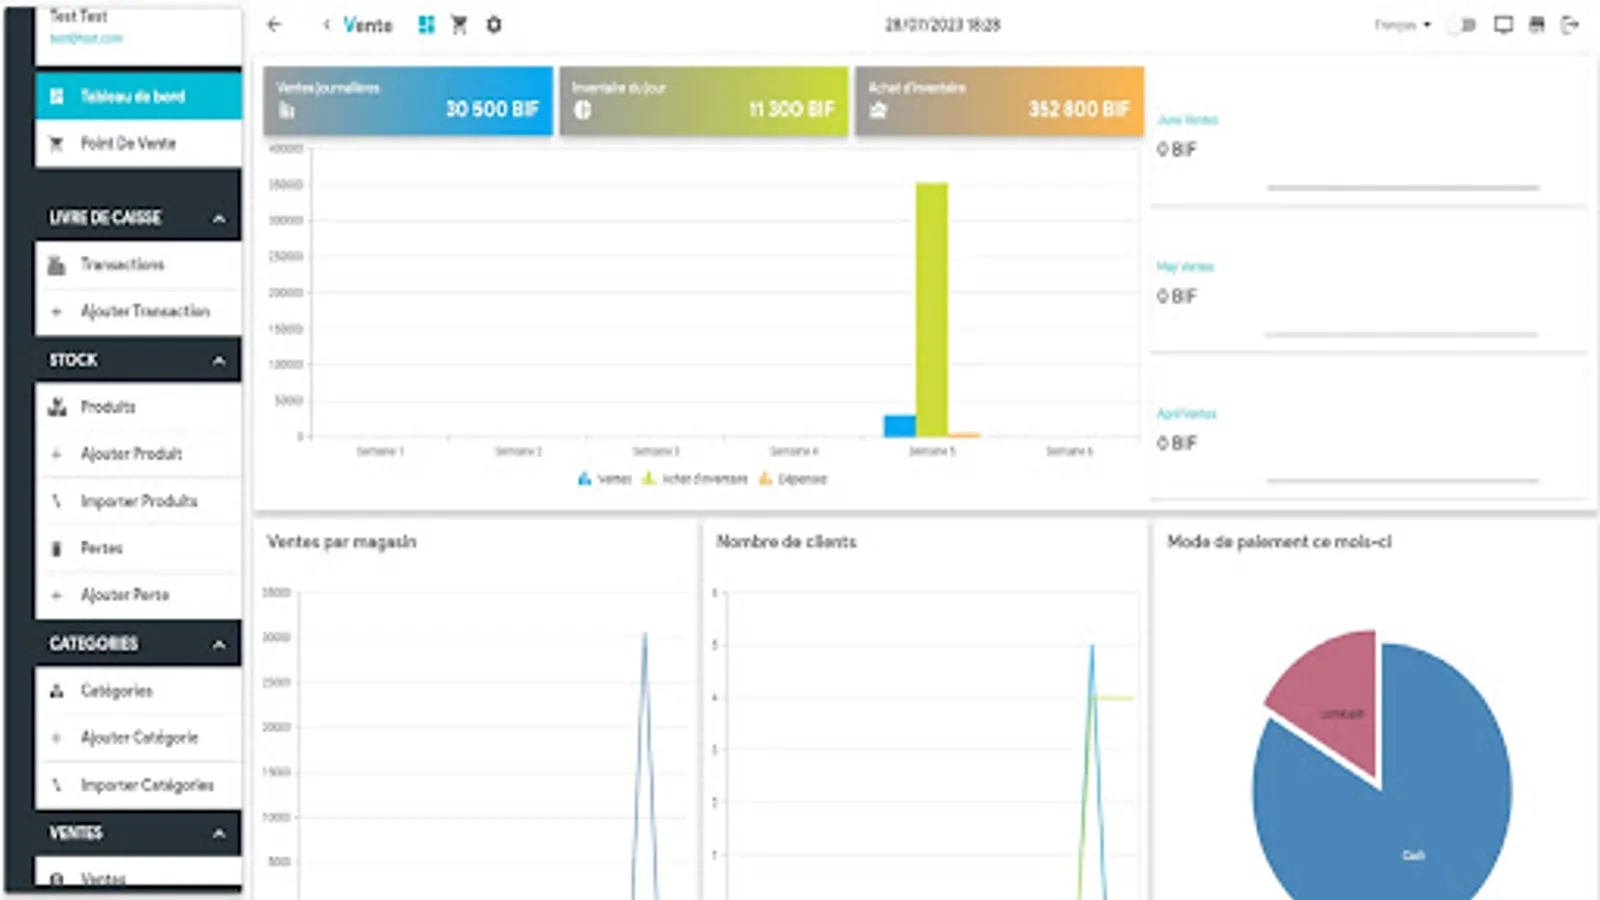The height and width of the screenshot is (900, 1600).
Task: Collapse the CATEGORIES section
Action: click(x=218, y=644)
